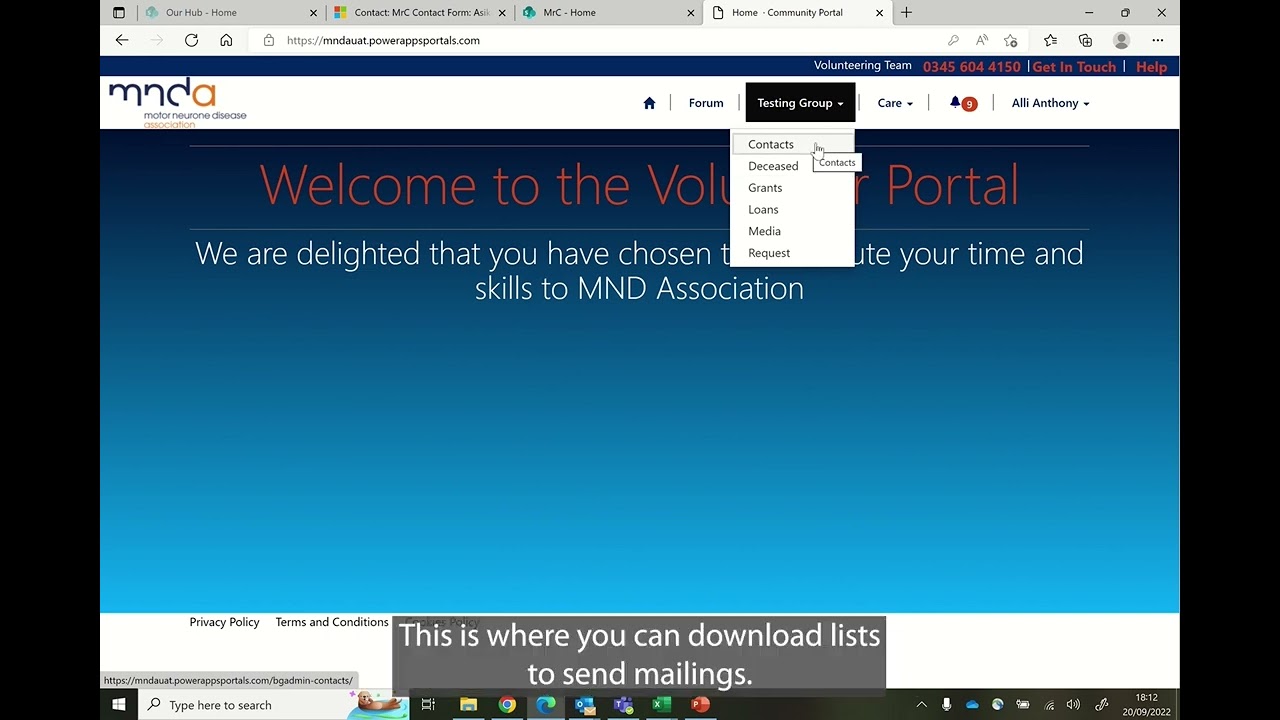
Task: Click the MND Association logo
Action: pyautogui.click(x=178, y=104)
